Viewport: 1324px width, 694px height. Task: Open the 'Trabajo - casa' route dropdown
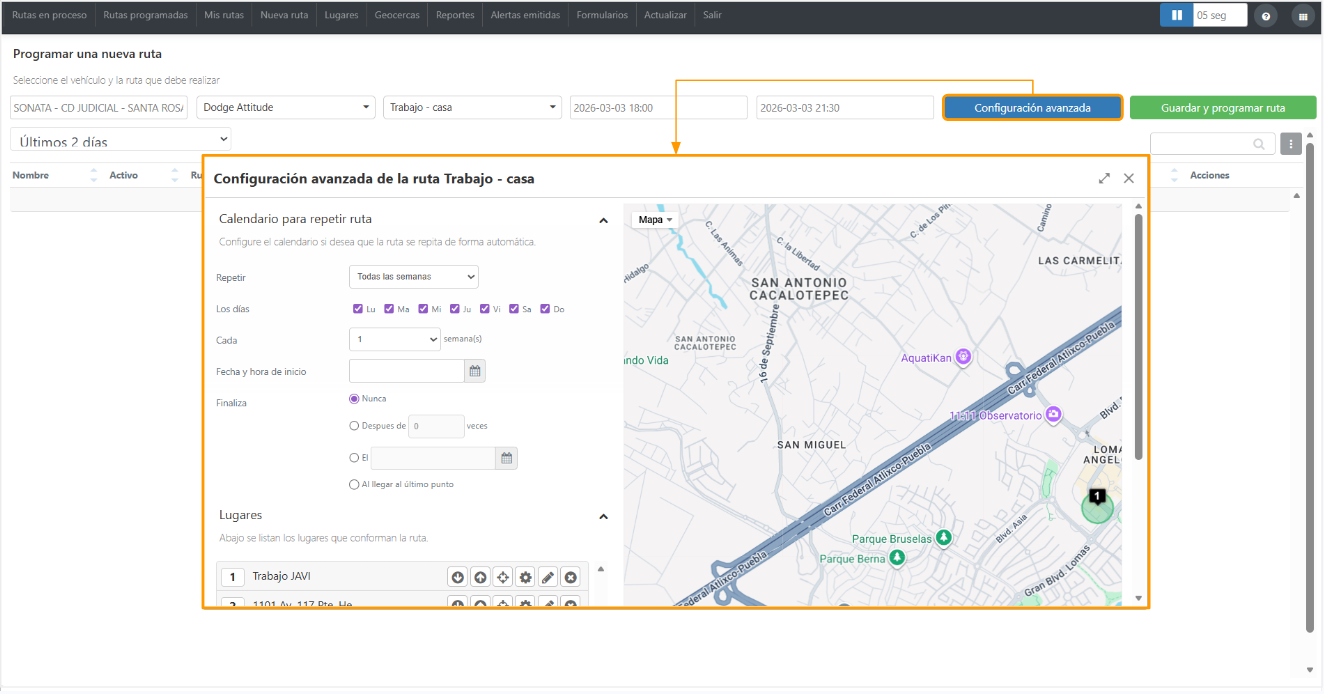[473, 107]
